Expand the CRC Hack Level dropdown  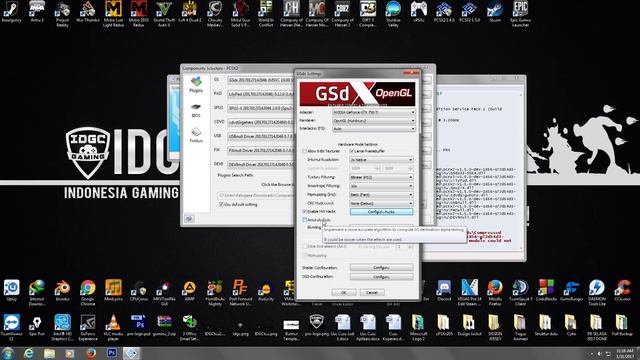(x=381, y=203)
